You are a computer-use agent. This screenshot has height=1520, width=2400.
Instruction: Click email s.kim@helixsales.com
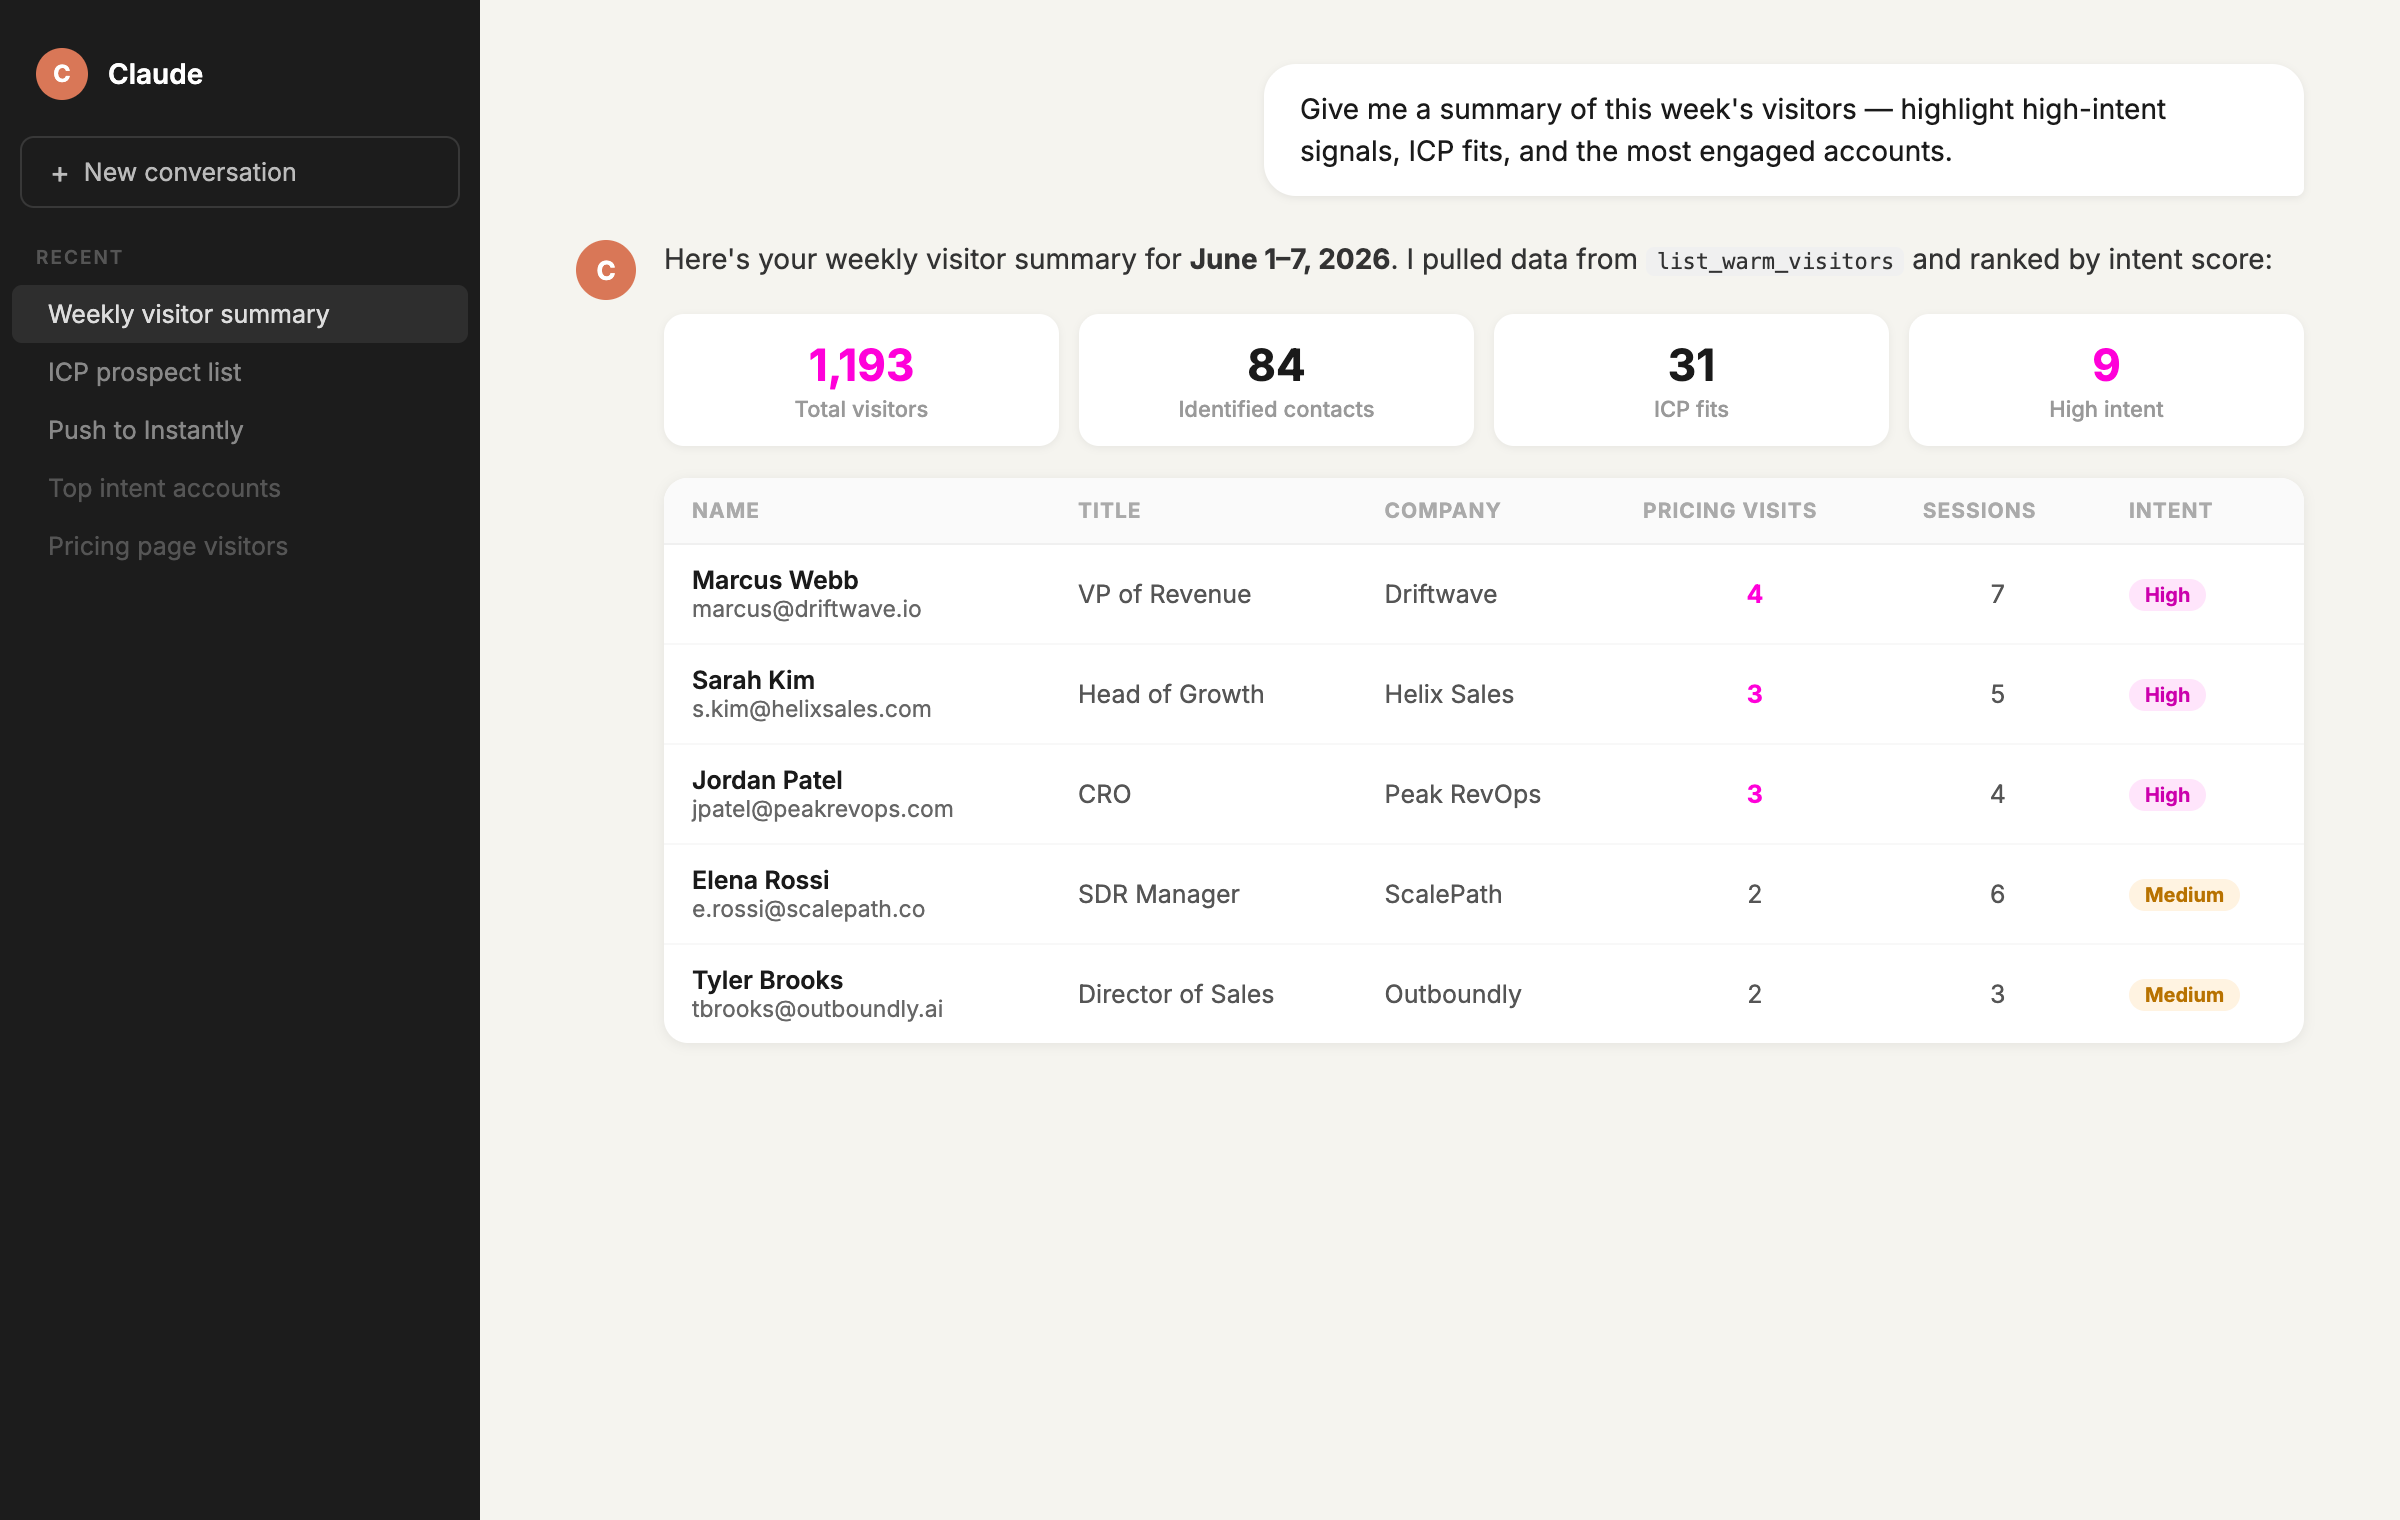tap(811, 709)
